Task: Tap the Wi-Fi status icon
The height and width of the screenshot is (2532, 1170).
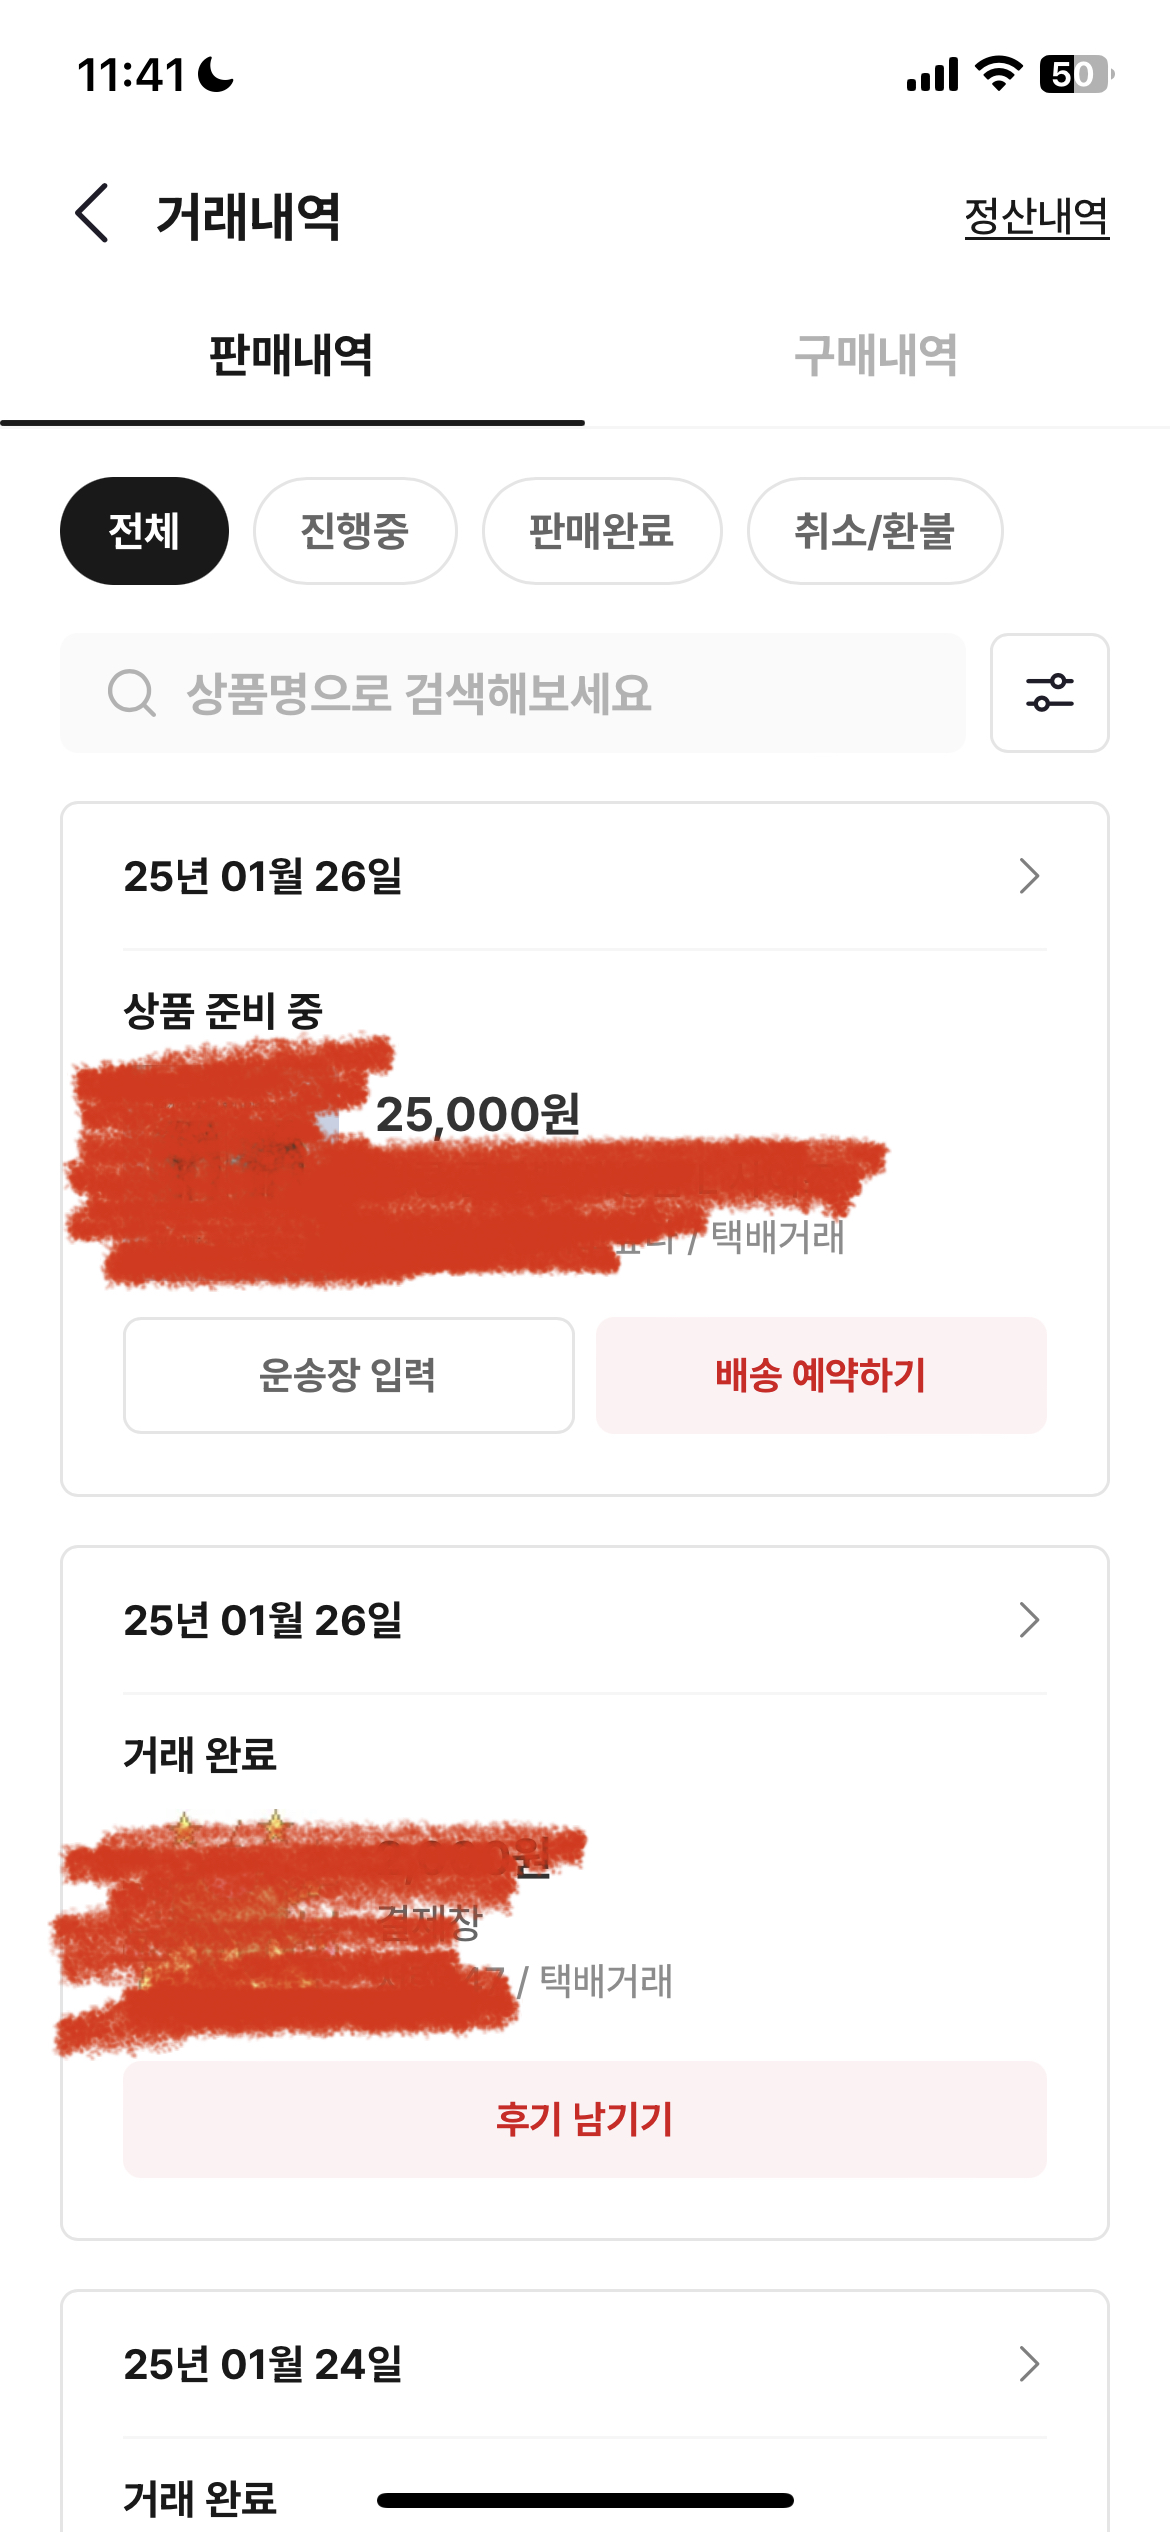Action: (x=997, y=74)
